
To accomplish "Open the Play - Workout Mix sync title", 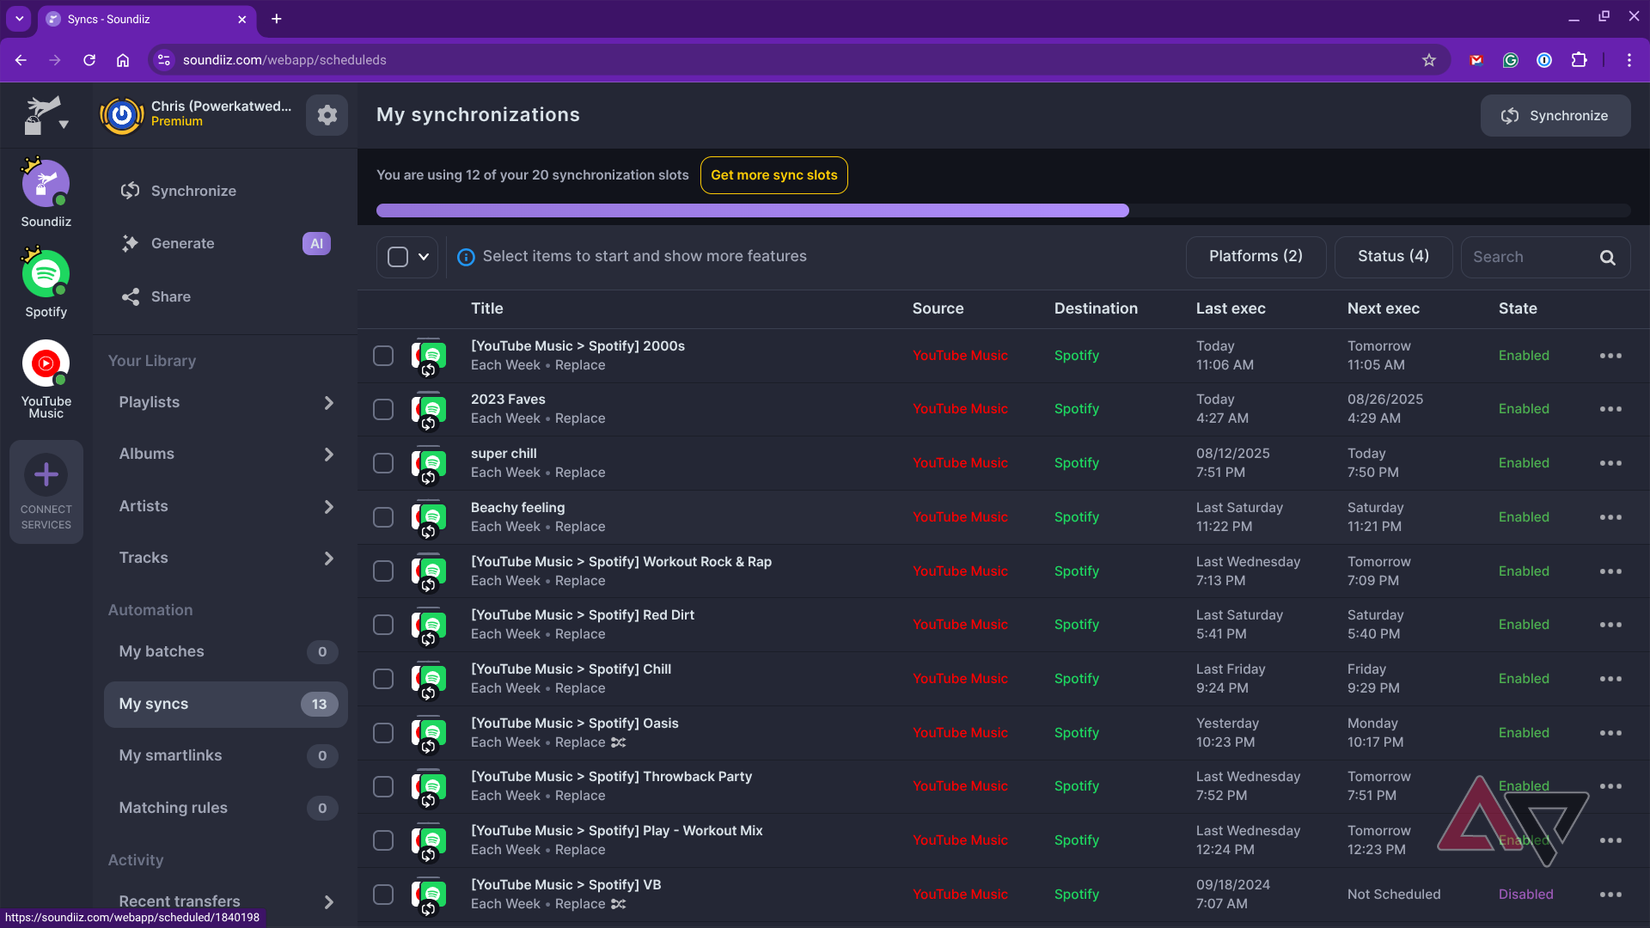I will coord(616,831).
